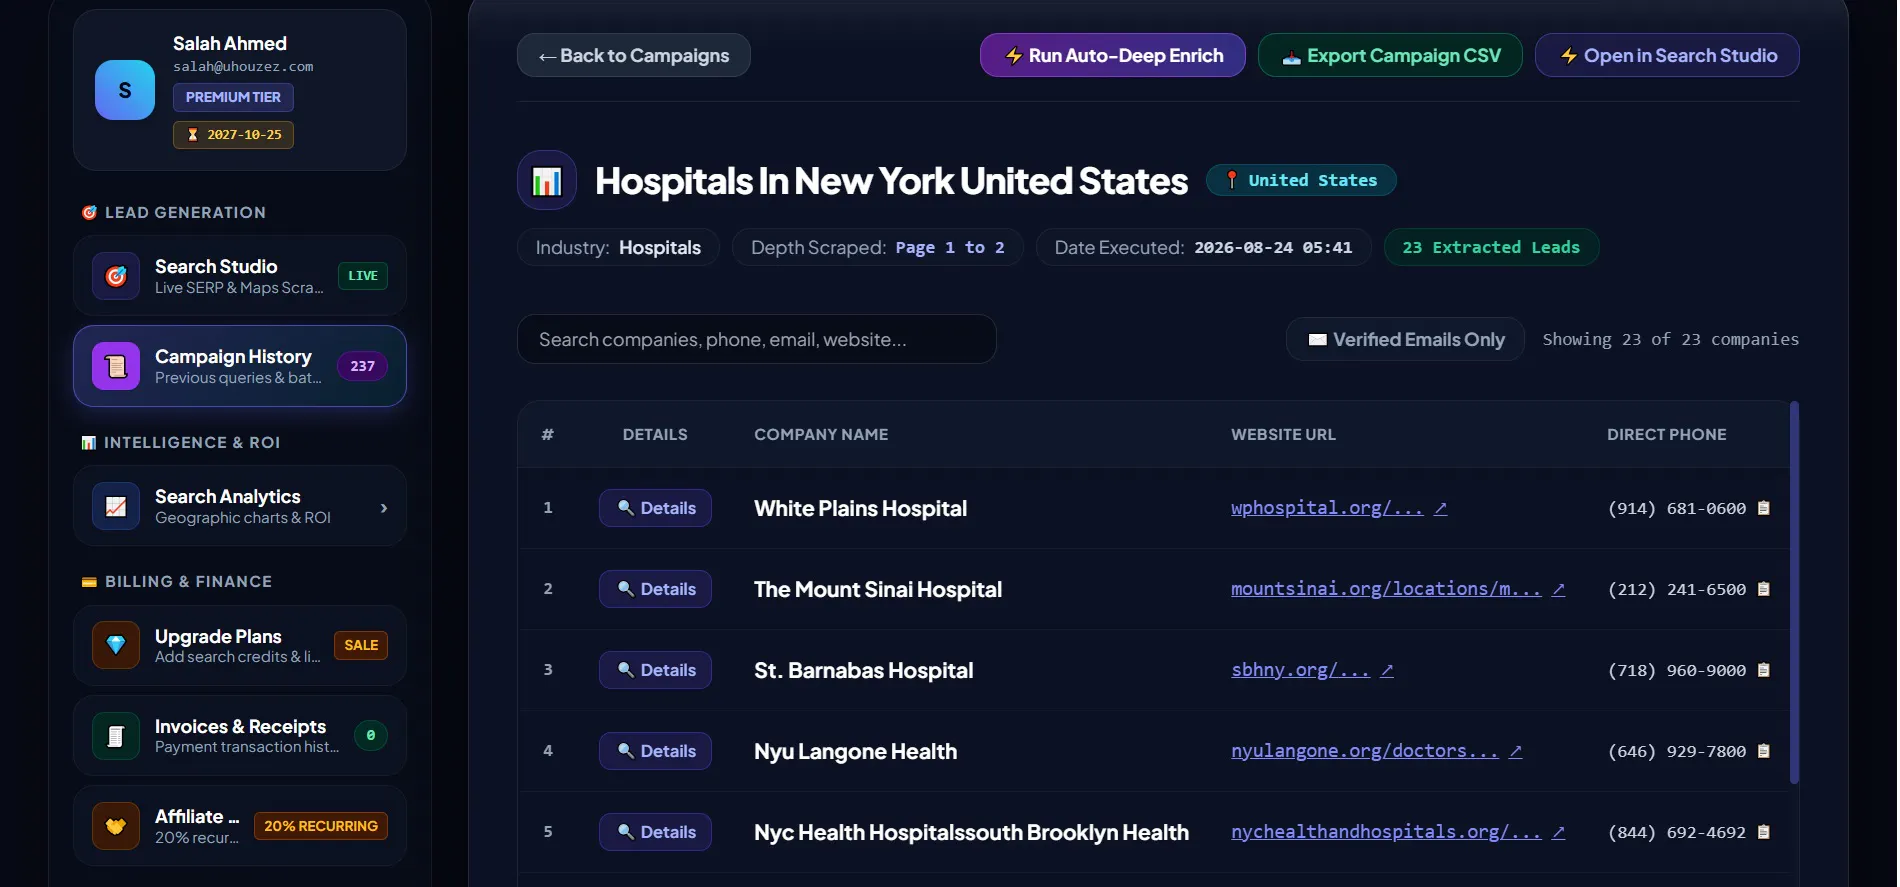1900x887 pixels.
Task: Click the 2027-10-25 expiry badge
Action: pos(233,134)
